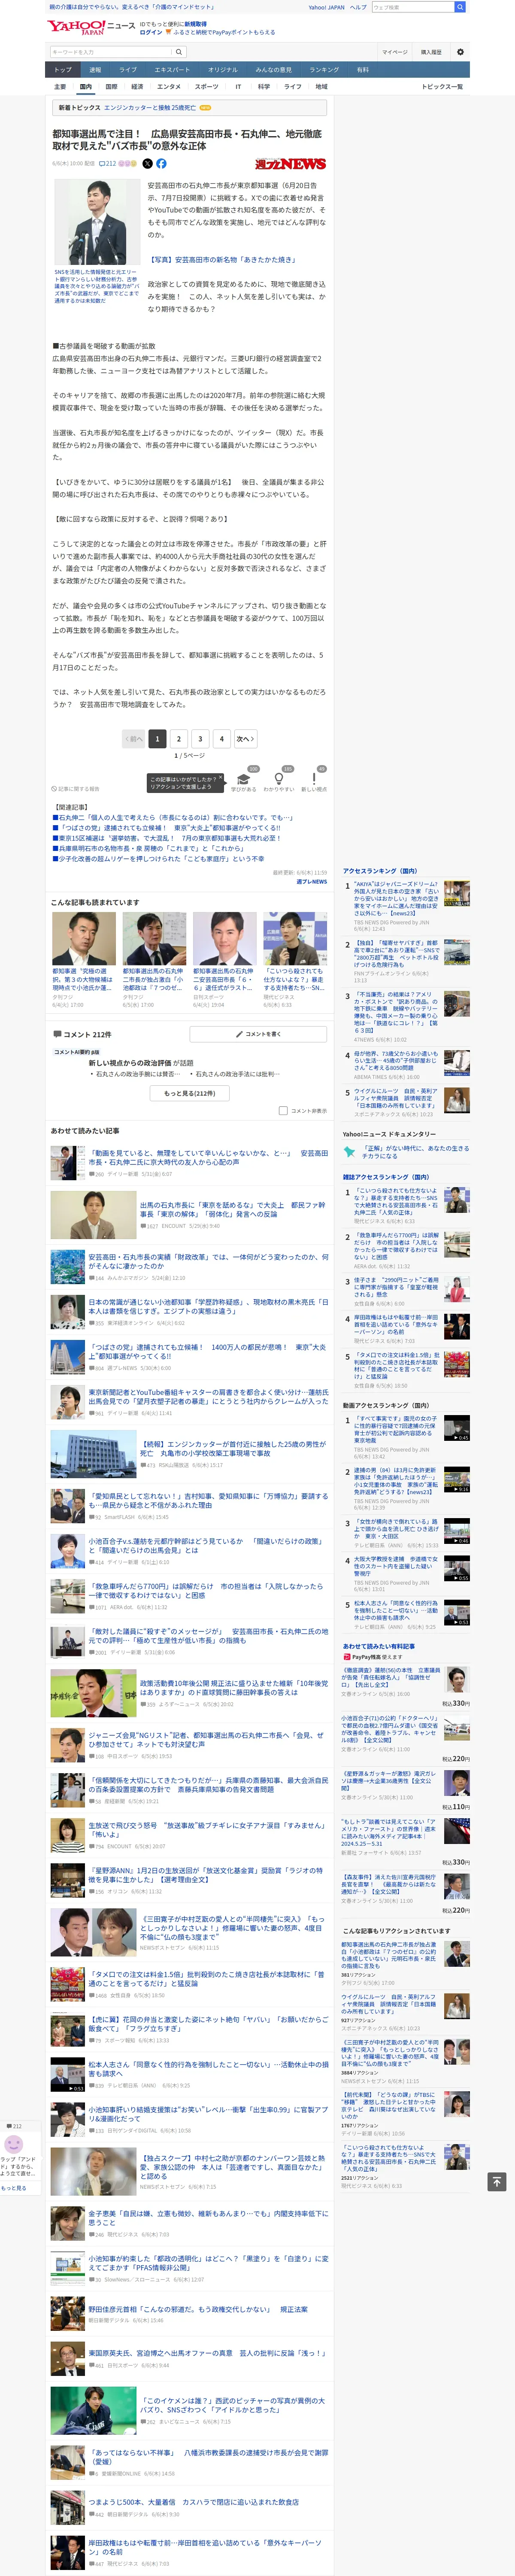Open the エキスパート navigation tab
The height and width of the screenshot is (2576, 515).
coord(172,70)
